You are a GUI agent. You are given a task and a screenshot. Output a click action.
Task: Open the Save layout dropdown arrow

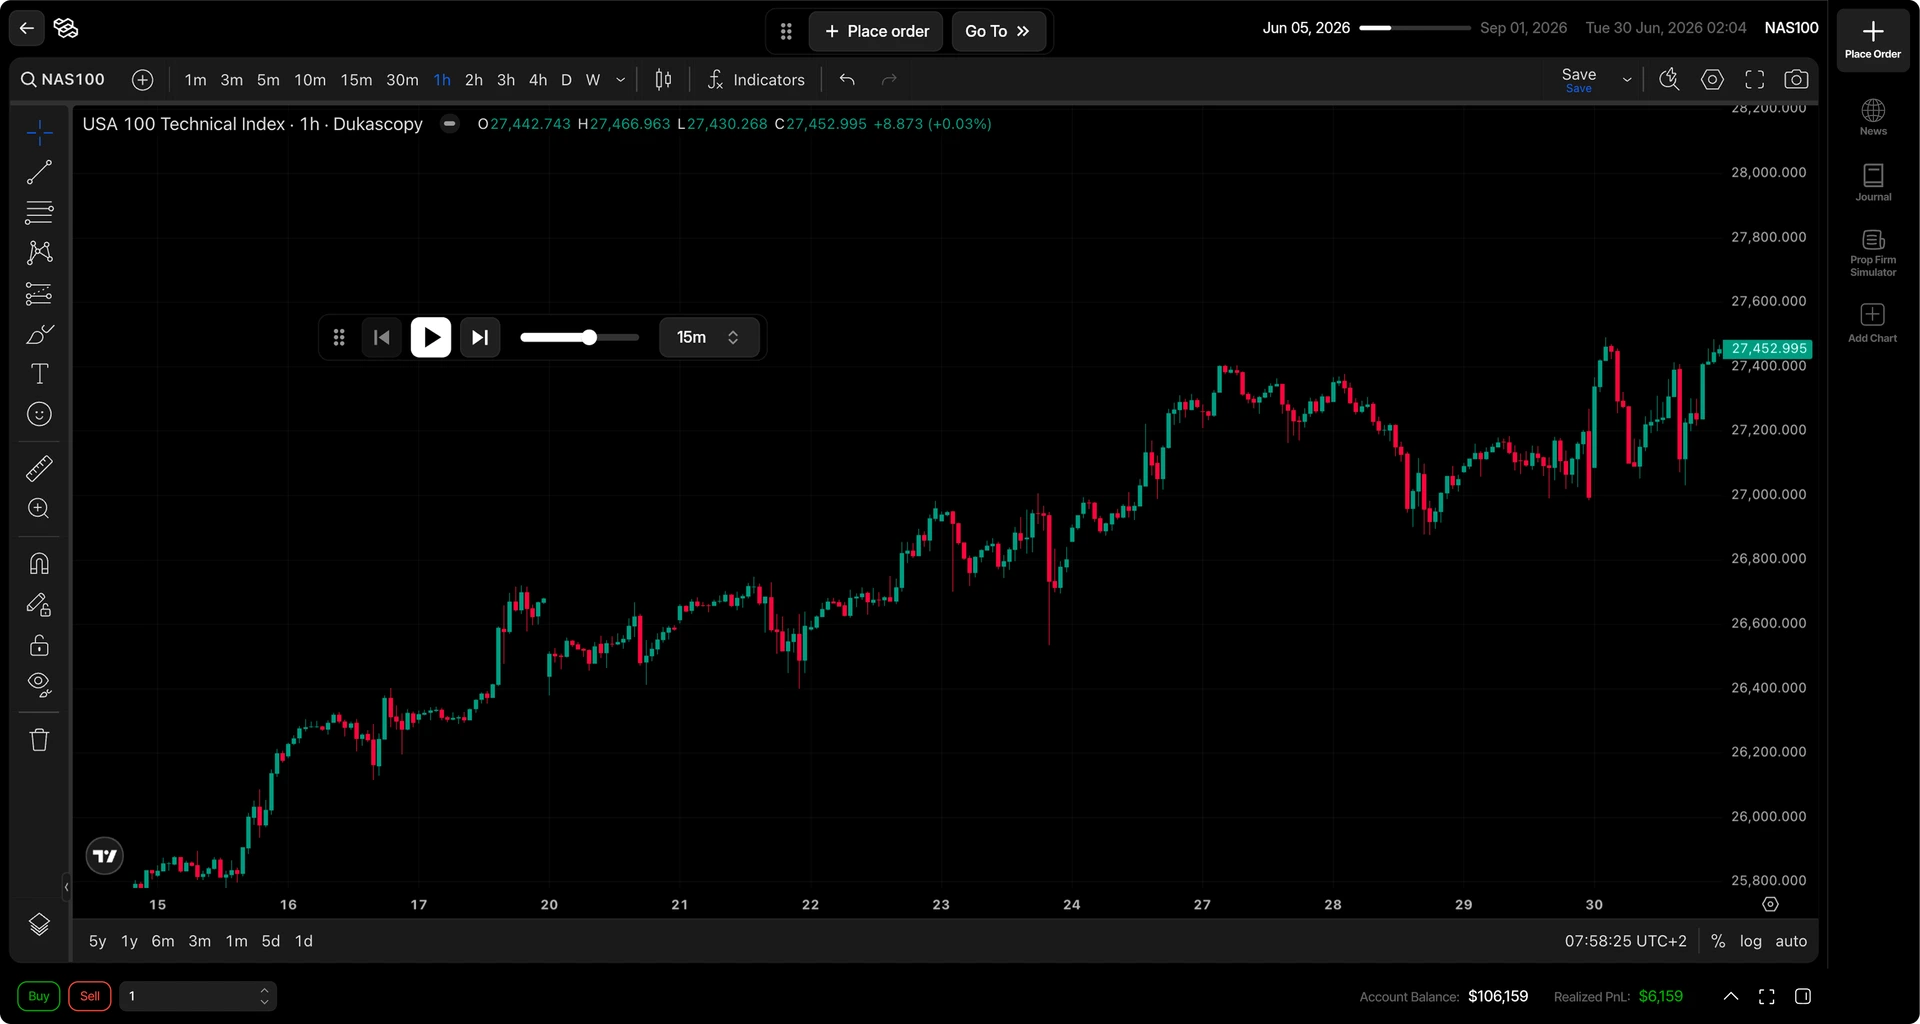[x=1627, y=80]
